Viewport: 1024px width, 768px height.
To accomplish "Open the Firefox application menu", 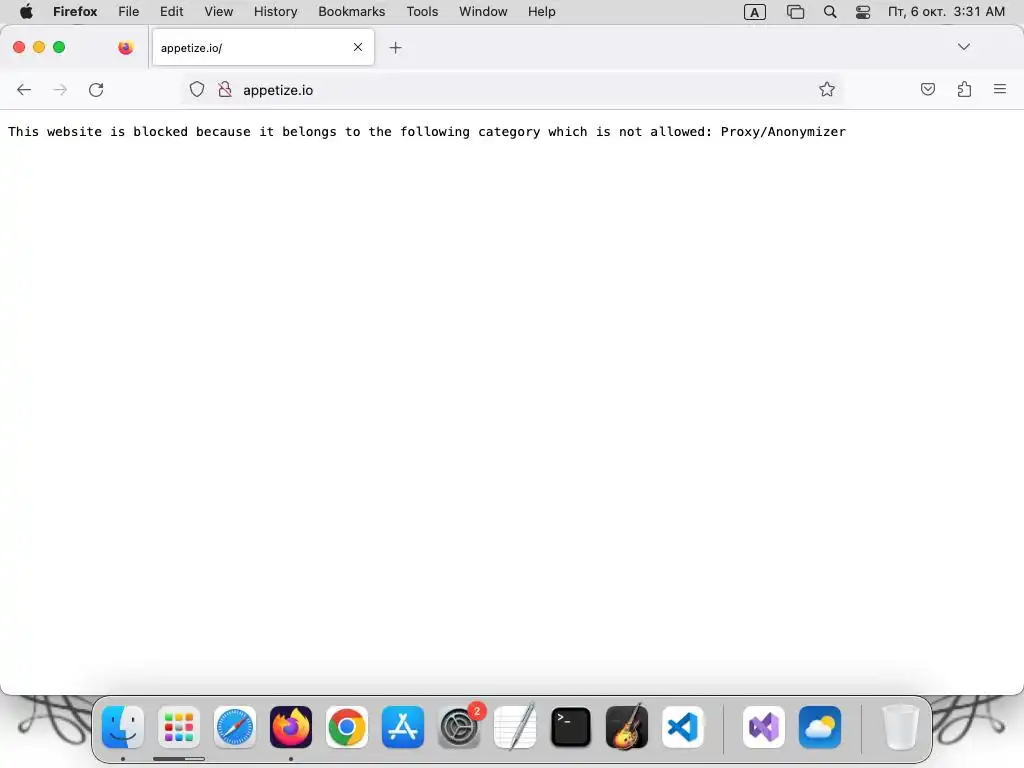I will point(1000,89).
